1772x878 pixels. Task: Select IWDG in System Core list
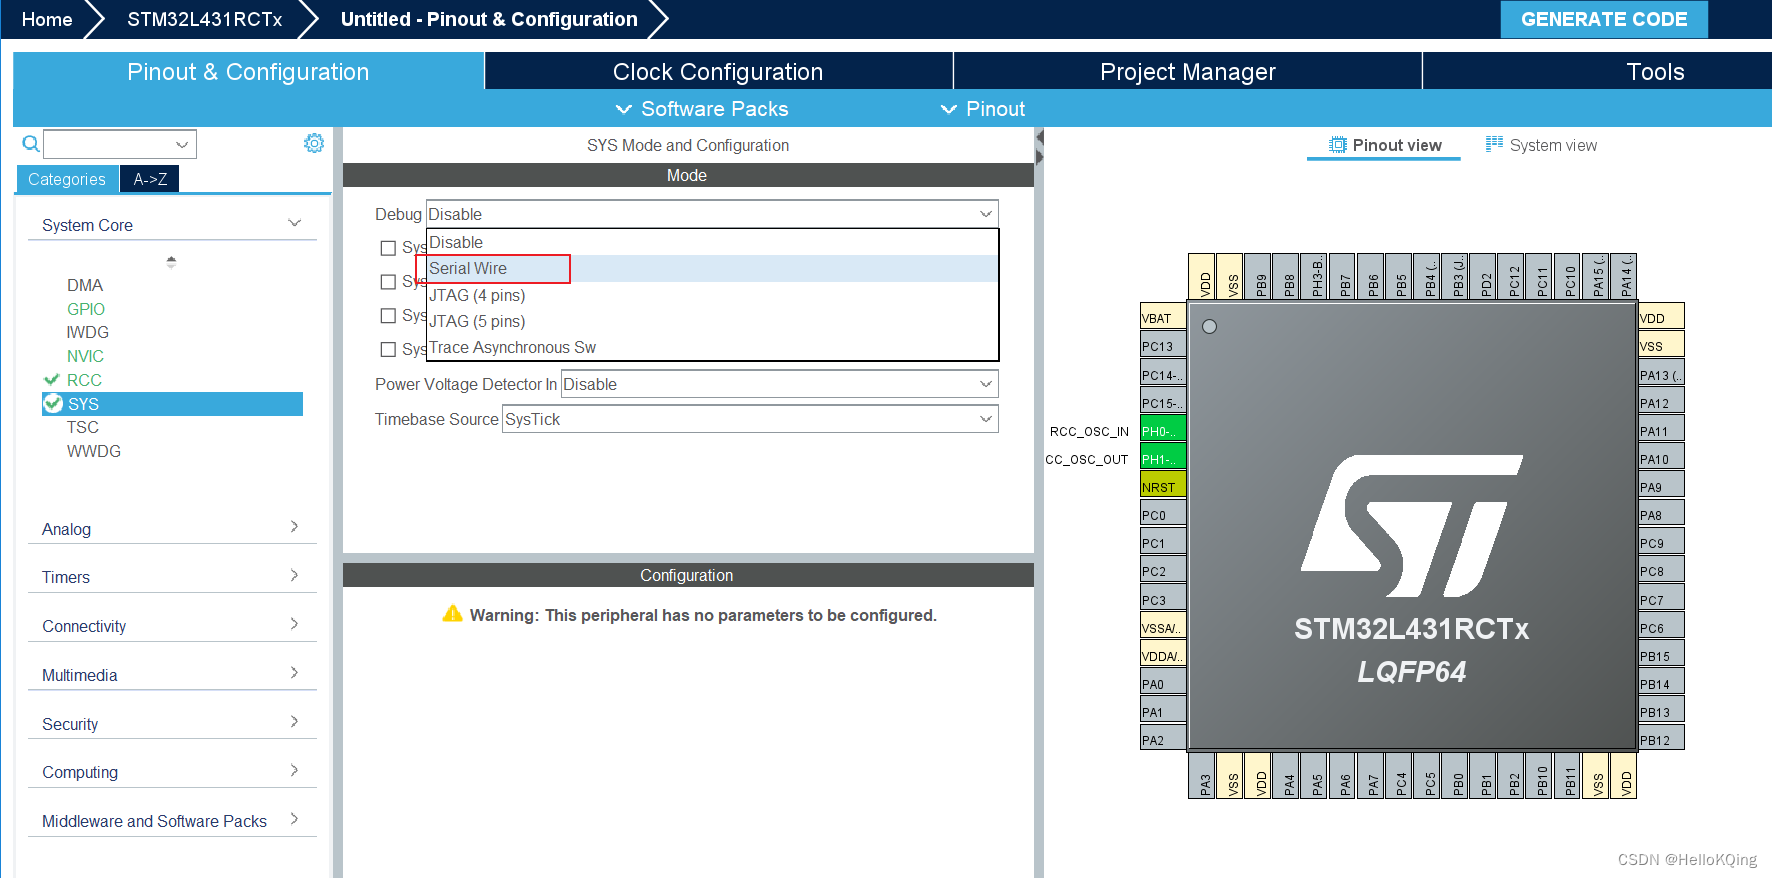click(88, 332)
